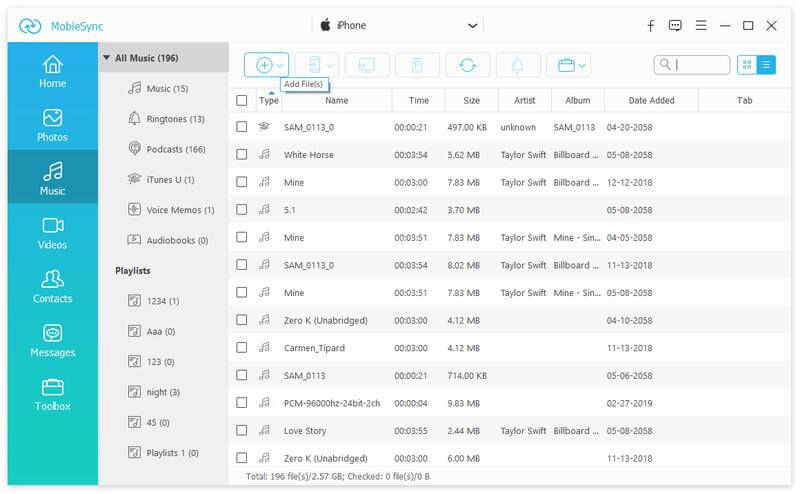Click the MobieSync logo
The image size is (800, 494).
30,26
